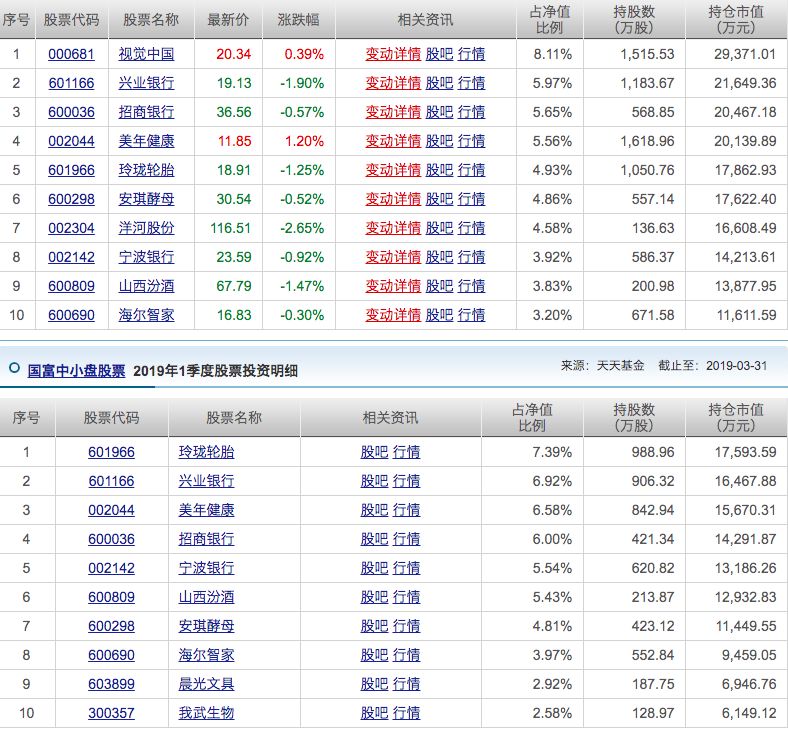
Task: Open 变动详情 for 视觉中国 row
Action: [393, 54]
